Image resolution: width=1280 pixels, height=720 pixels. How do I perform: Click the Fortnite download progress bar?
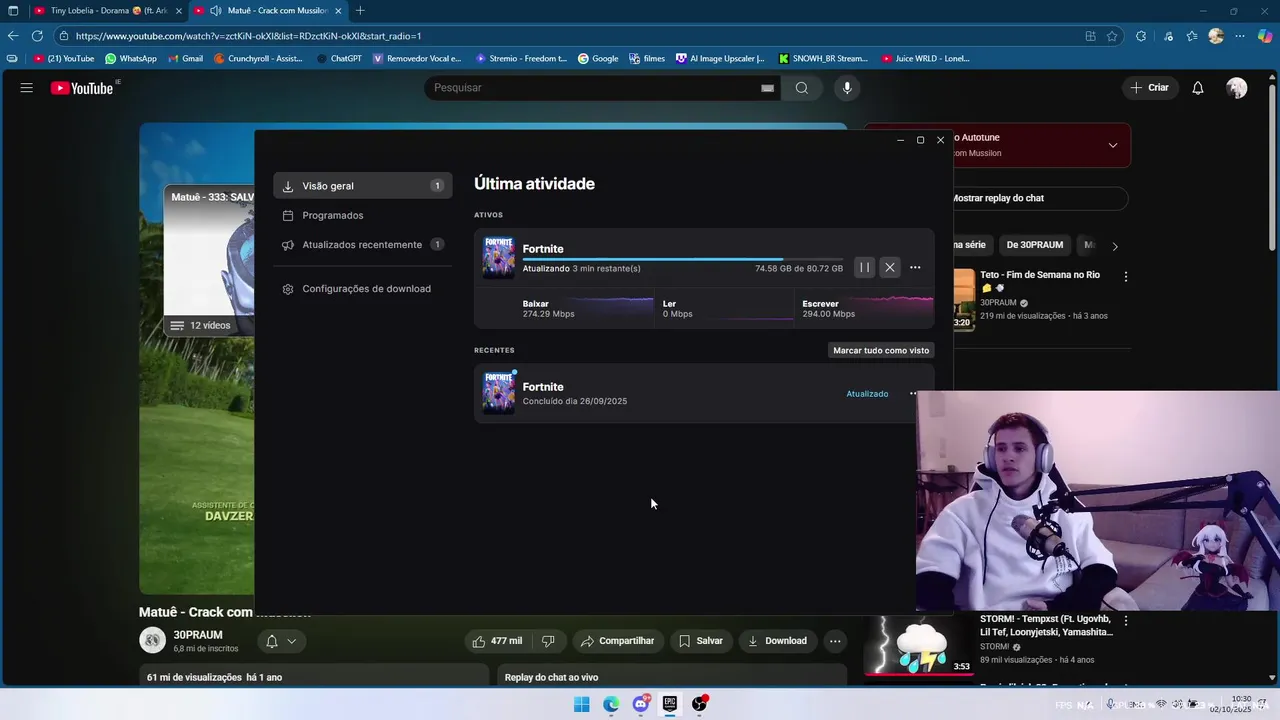682,260
